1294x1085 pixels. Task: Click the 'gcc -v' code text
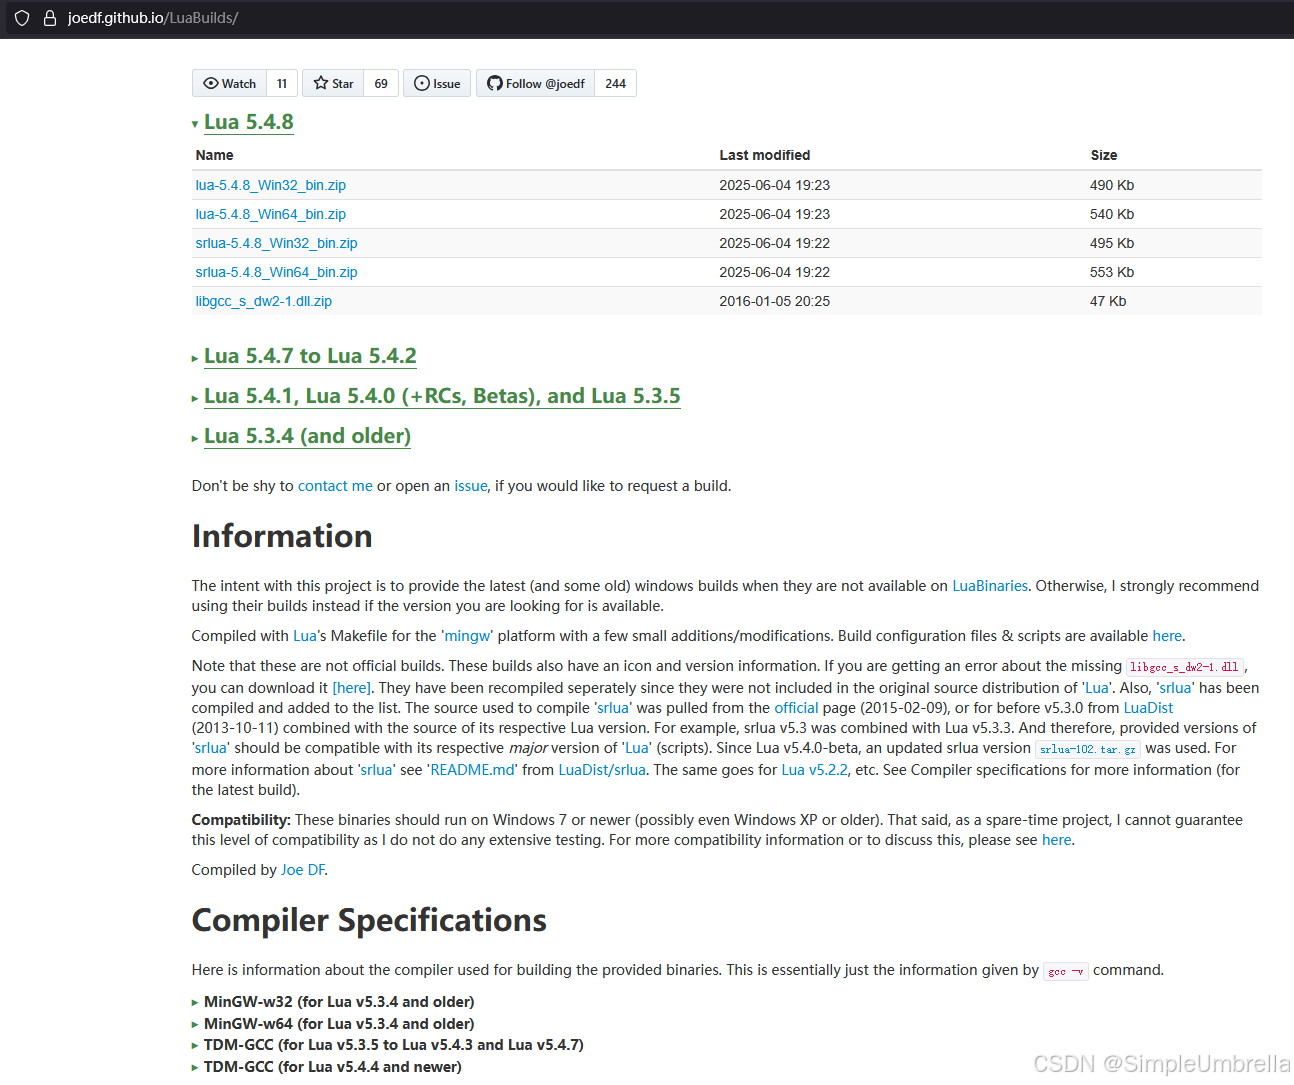tap(1066, 971)
